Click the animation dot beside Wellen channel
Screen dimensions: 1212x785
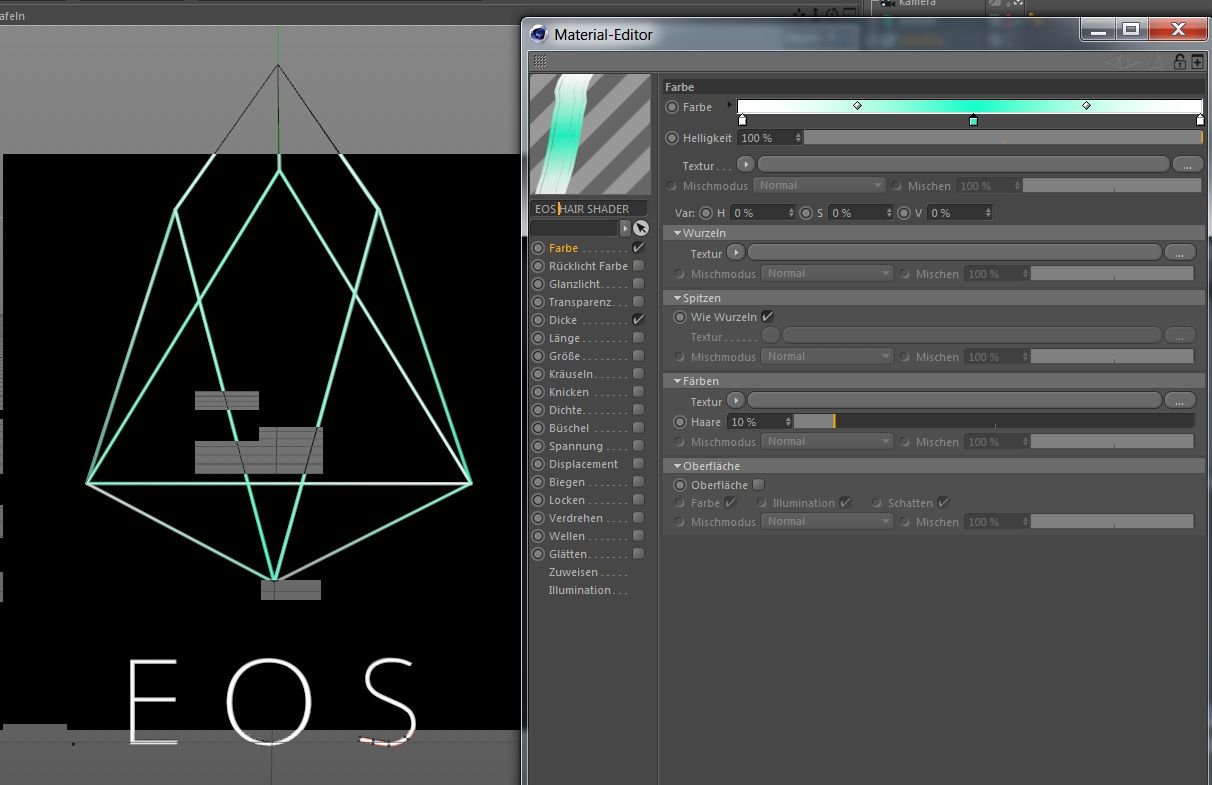tap(538, 536)
